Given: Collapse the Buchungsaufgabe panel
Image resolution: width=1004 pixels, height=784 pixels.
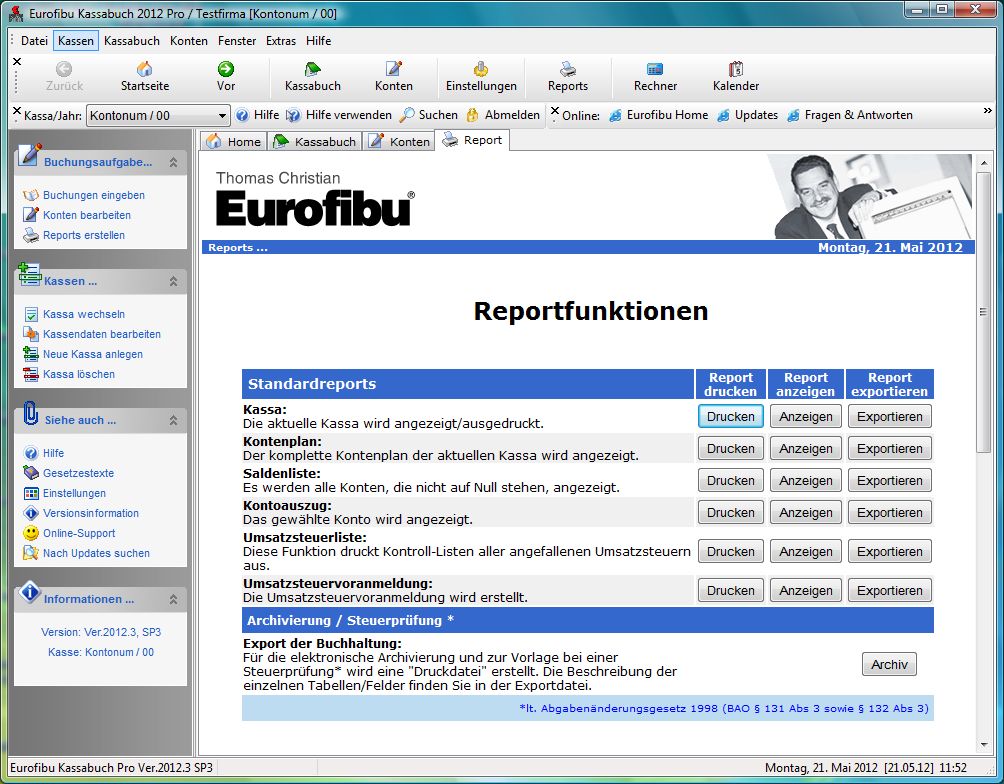Looking at the screenshot, I should (174, 163).
